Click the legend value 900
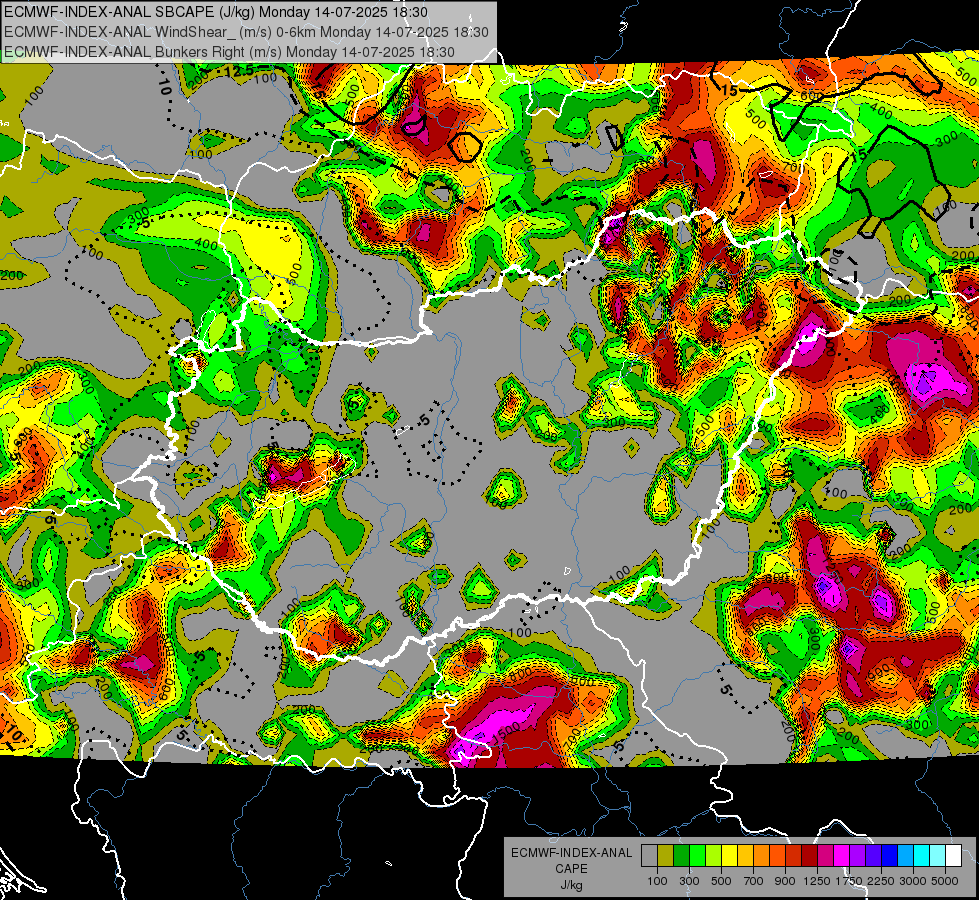 [785, 881]
